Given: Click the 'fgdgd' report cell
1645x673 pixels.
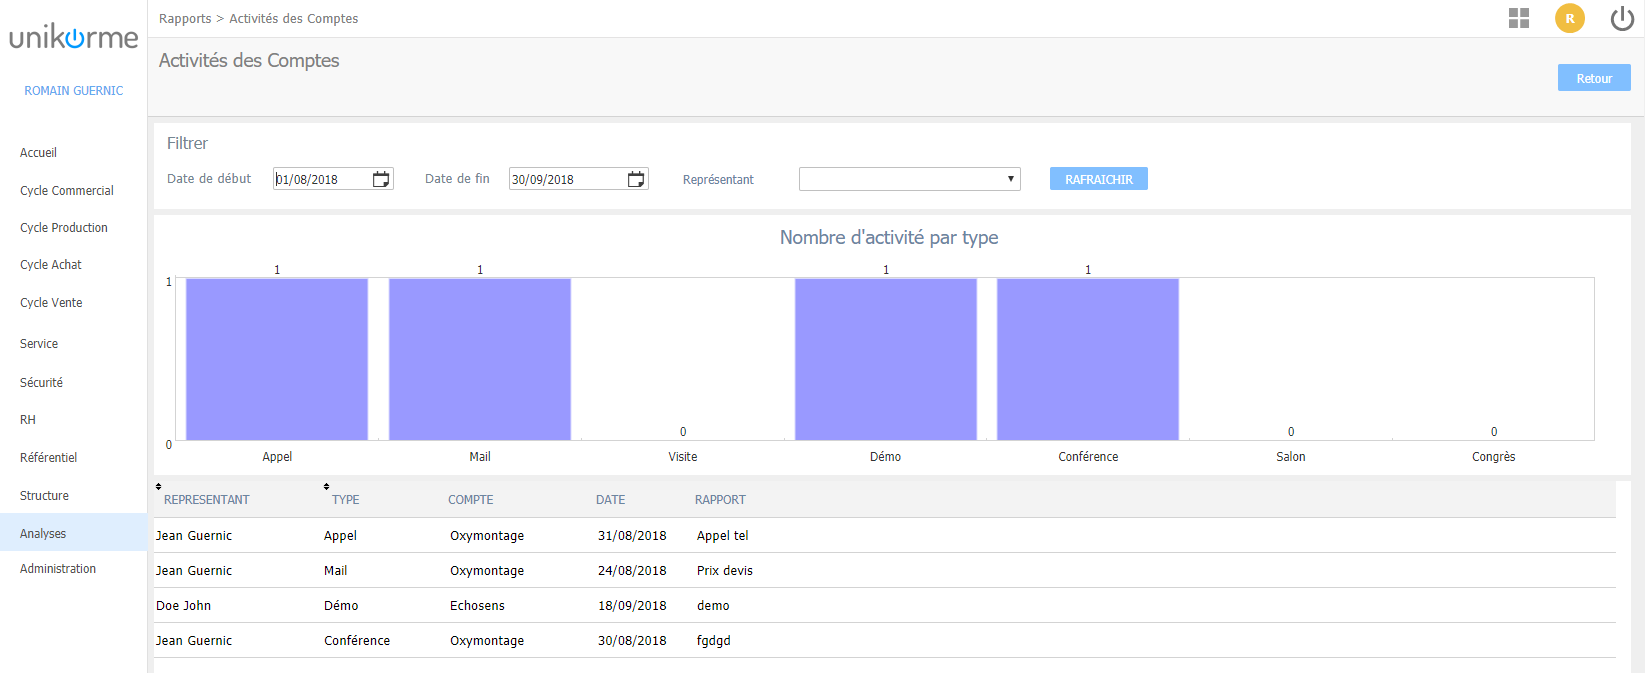Looking at the screenshot, I should tap(714, 641).
